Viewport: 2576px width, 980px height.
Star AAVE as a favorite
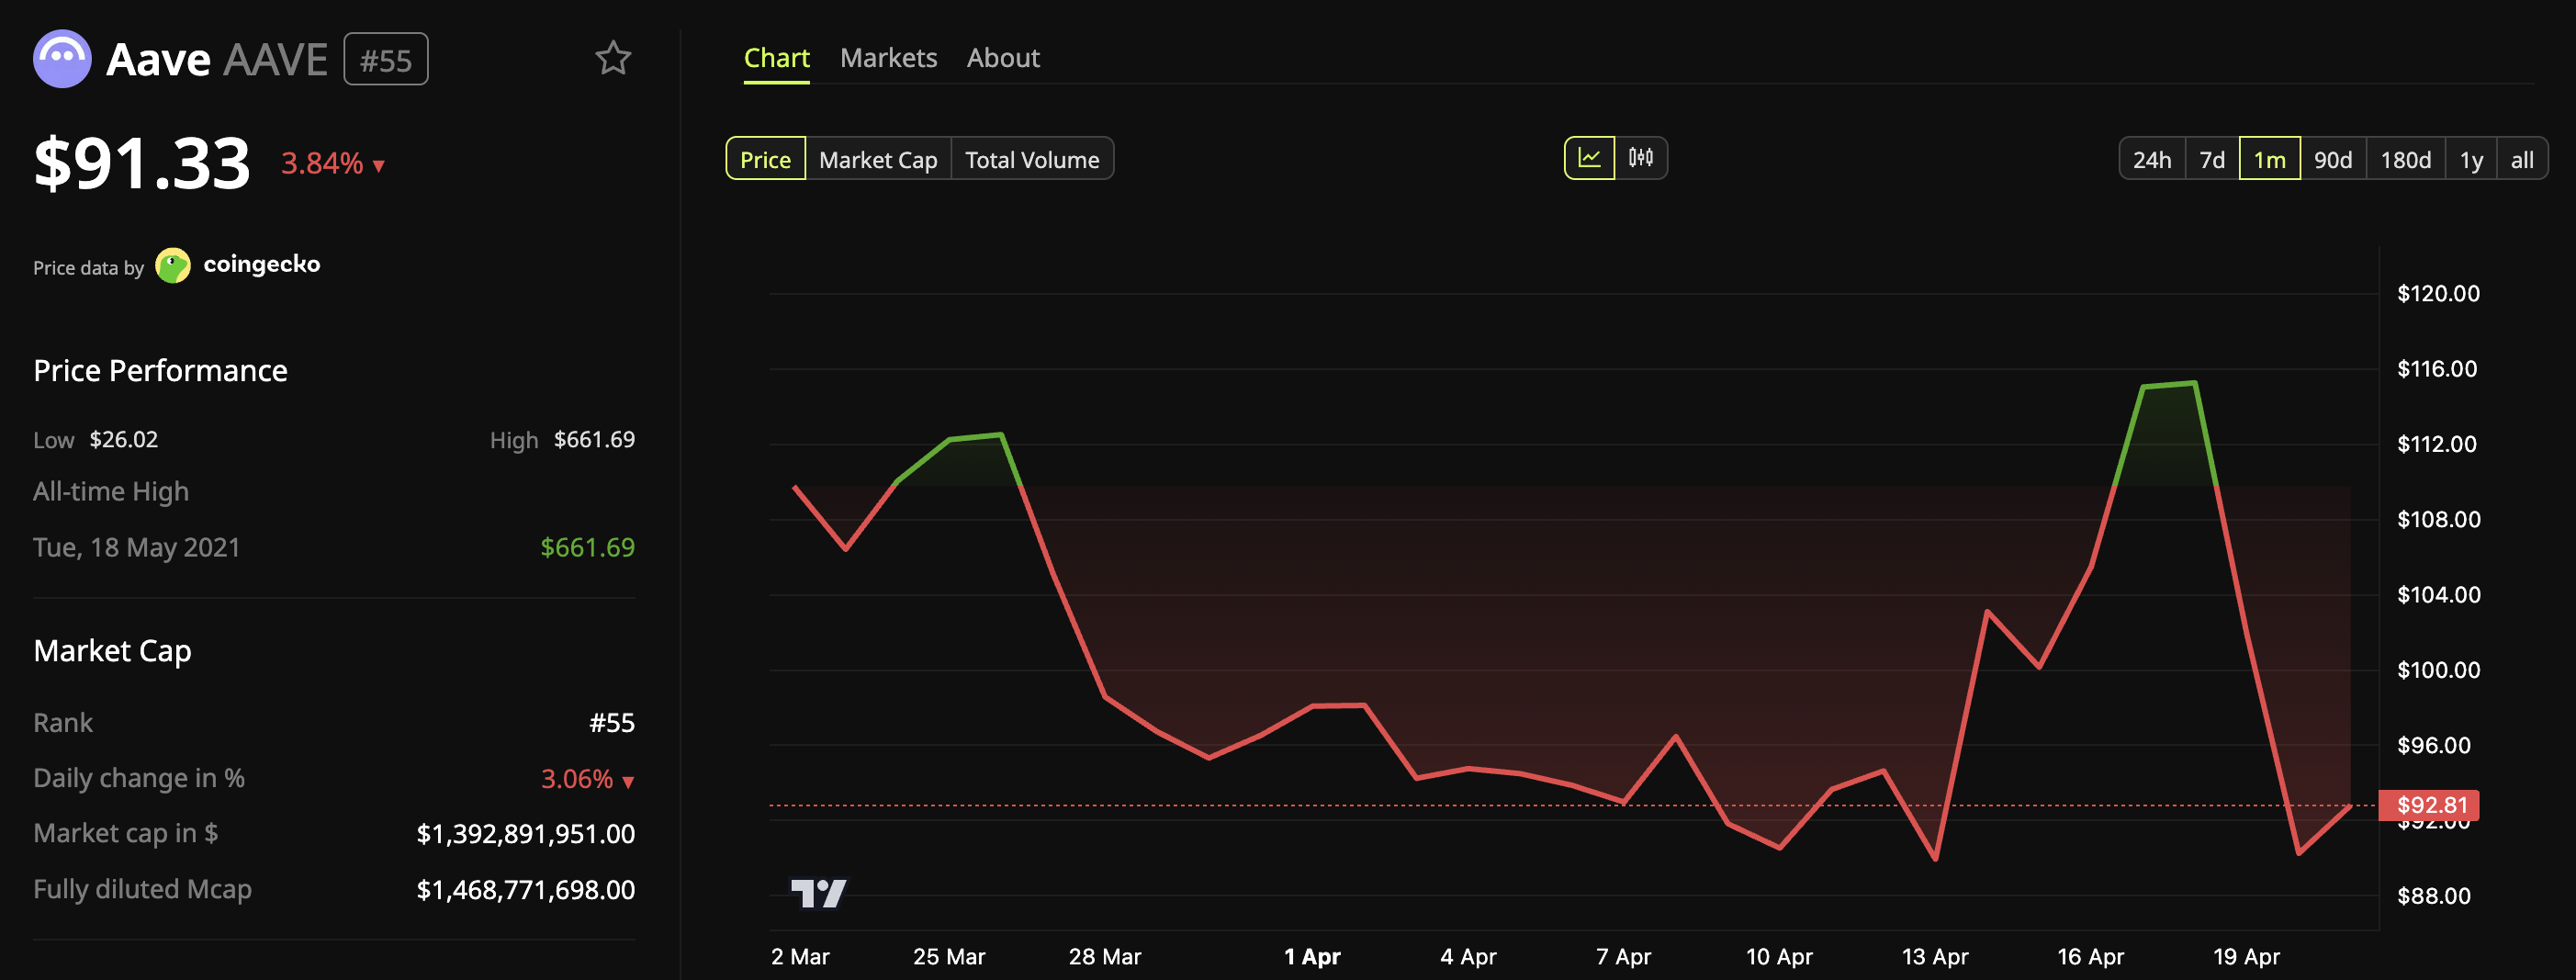[x=613, y=59]
